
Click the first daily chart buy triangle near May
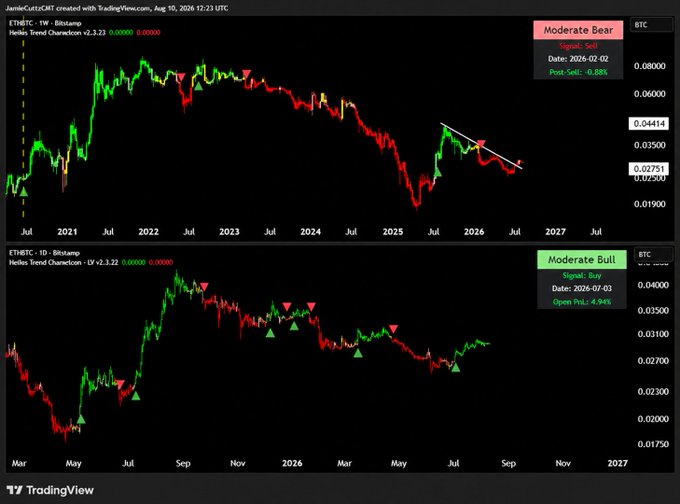pos(81,419)
